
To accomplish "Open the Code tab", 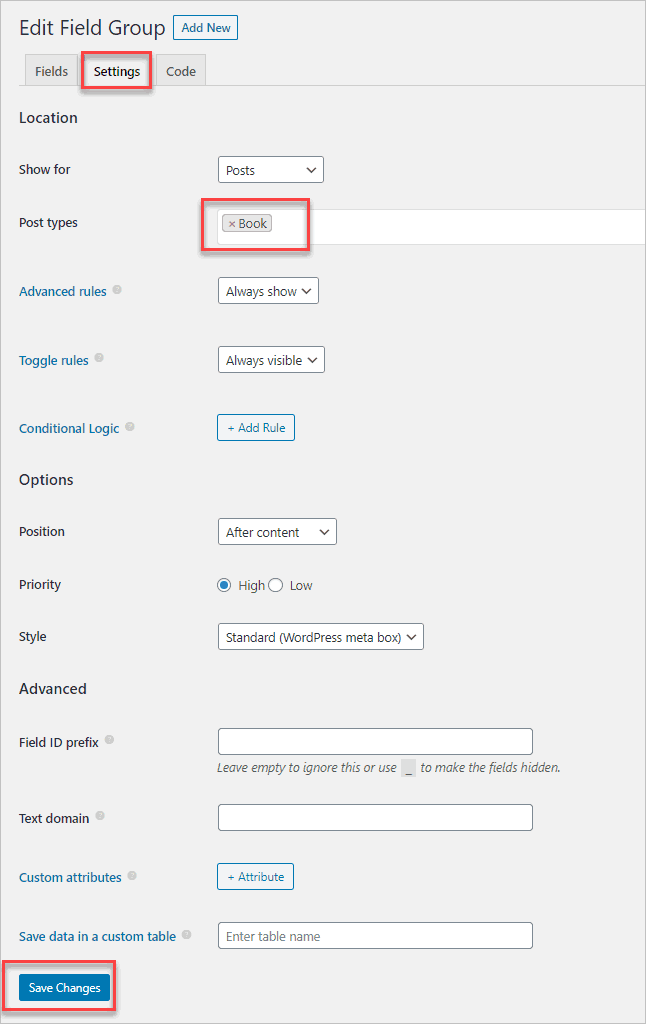I will point(181,71).
